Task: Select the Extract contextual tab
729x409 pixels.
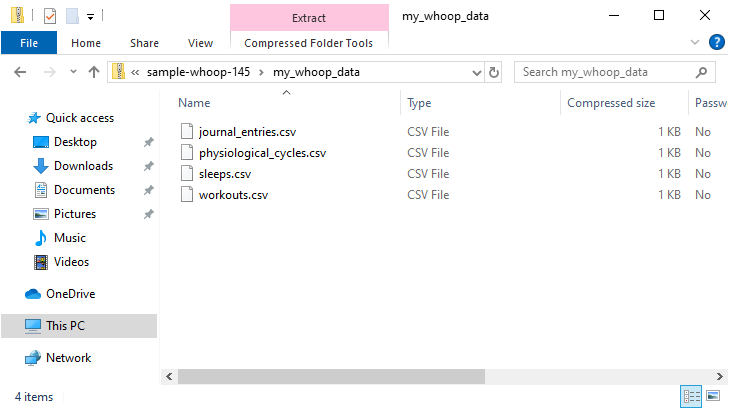Action: point(309,18)
